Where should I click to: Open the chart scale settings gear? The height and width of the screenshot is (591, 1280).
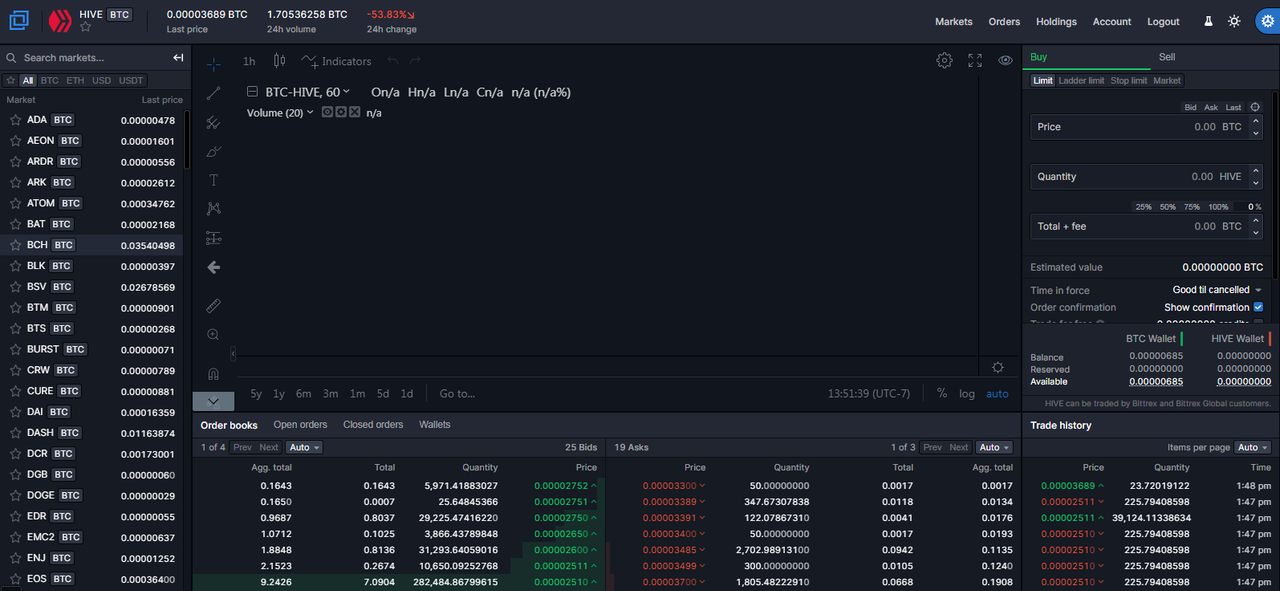(x=998, y=367)
